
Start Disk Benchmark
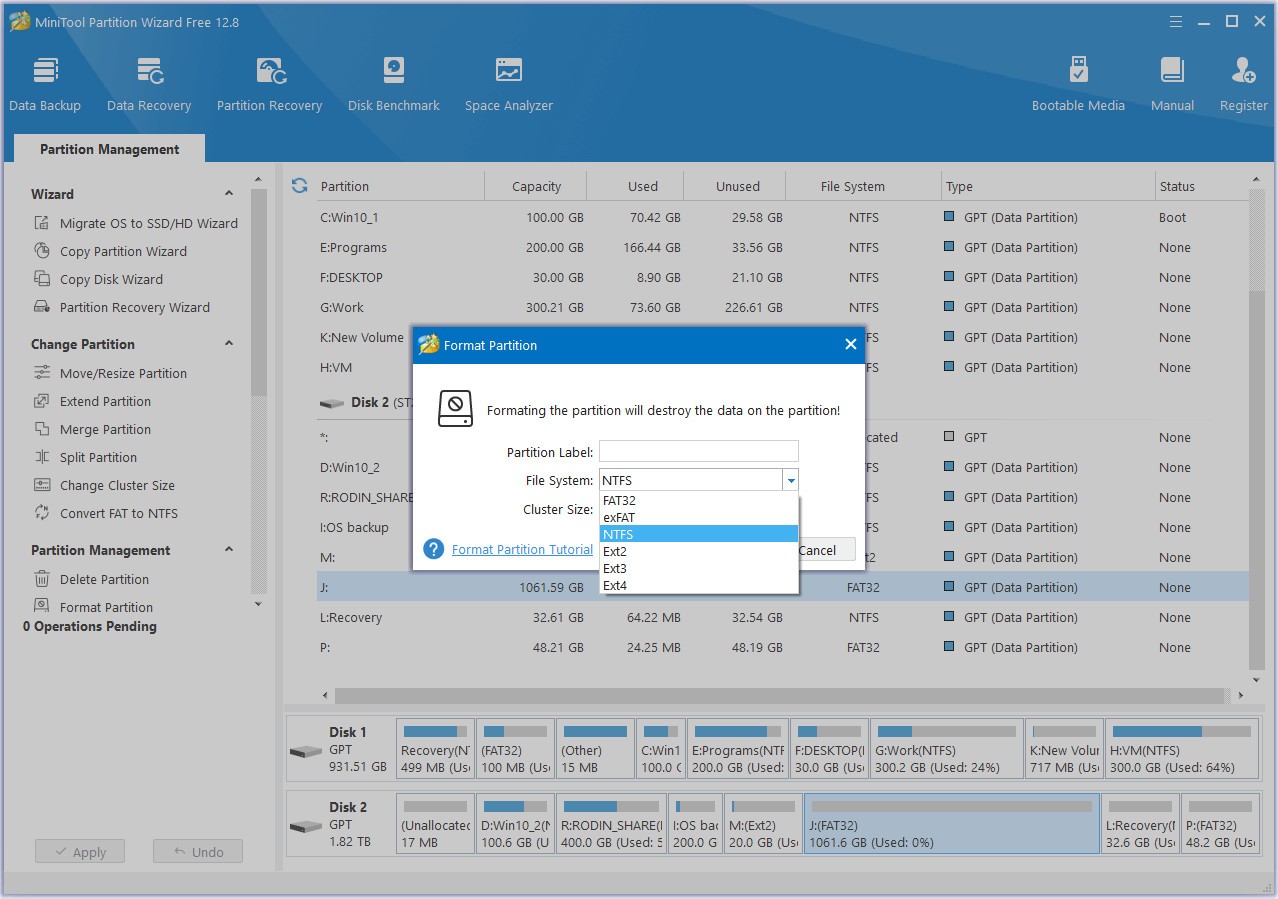pyautogui.click(x=393, y=82)
